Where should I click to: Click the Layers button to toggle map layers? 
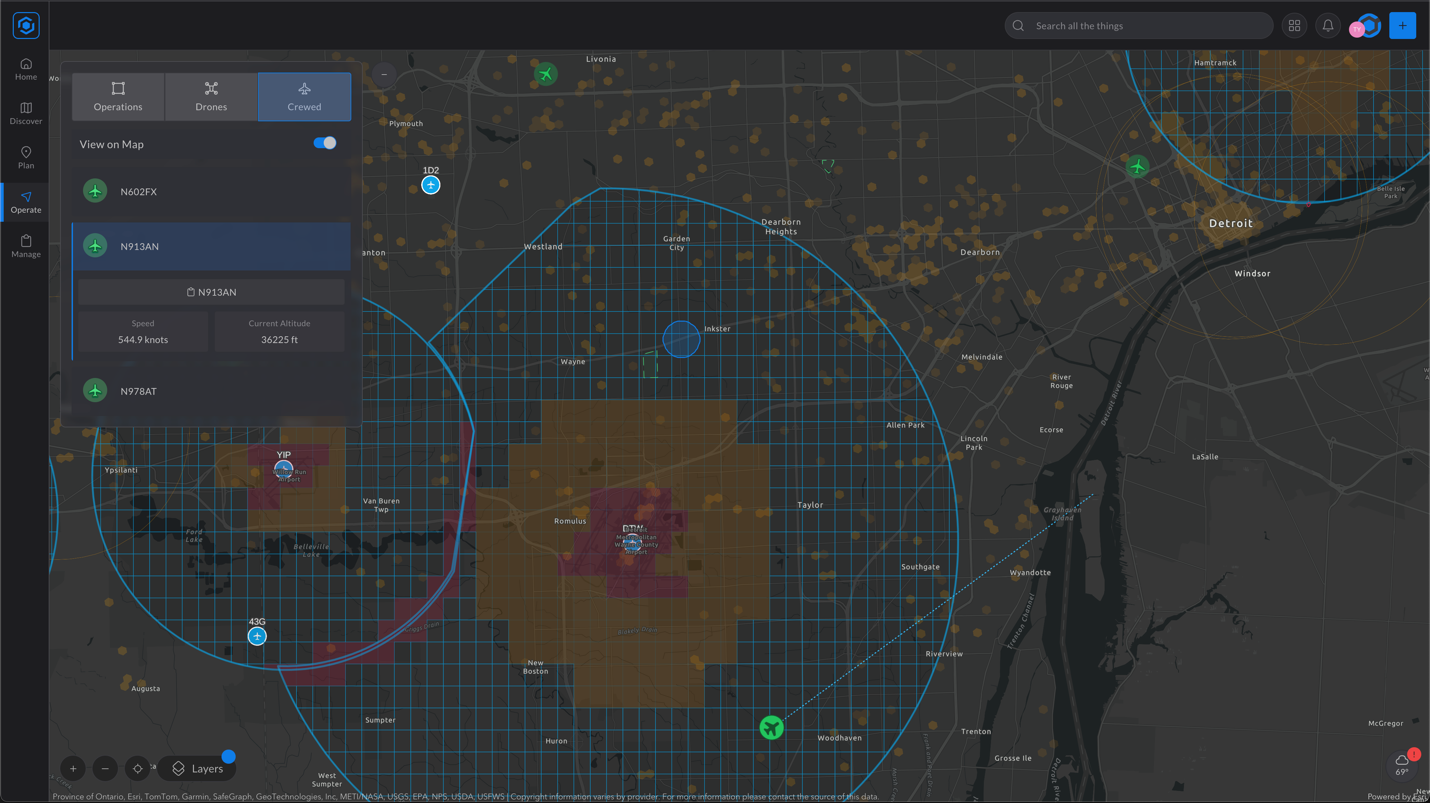coord(197,768)
